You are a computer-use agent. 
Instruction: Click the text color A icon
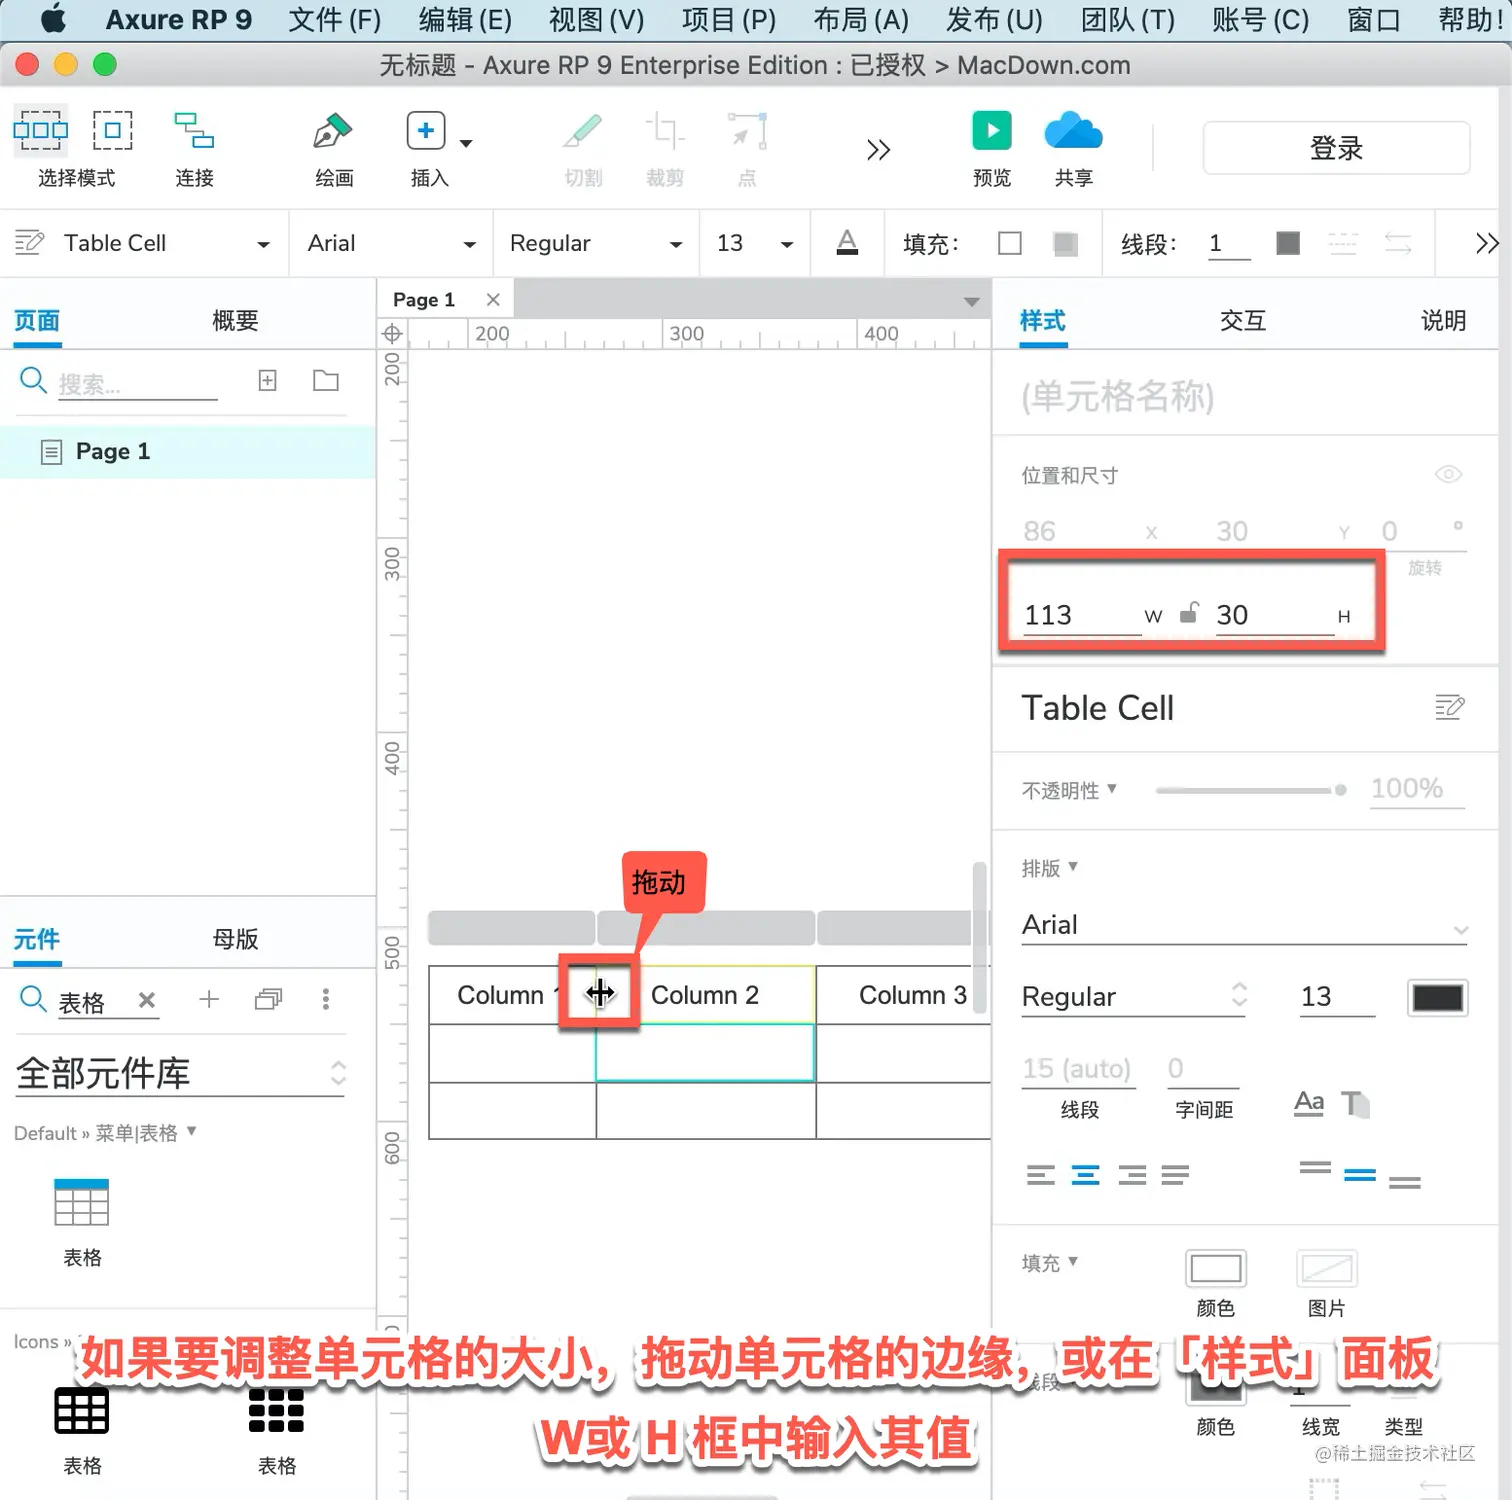(847, 242)
